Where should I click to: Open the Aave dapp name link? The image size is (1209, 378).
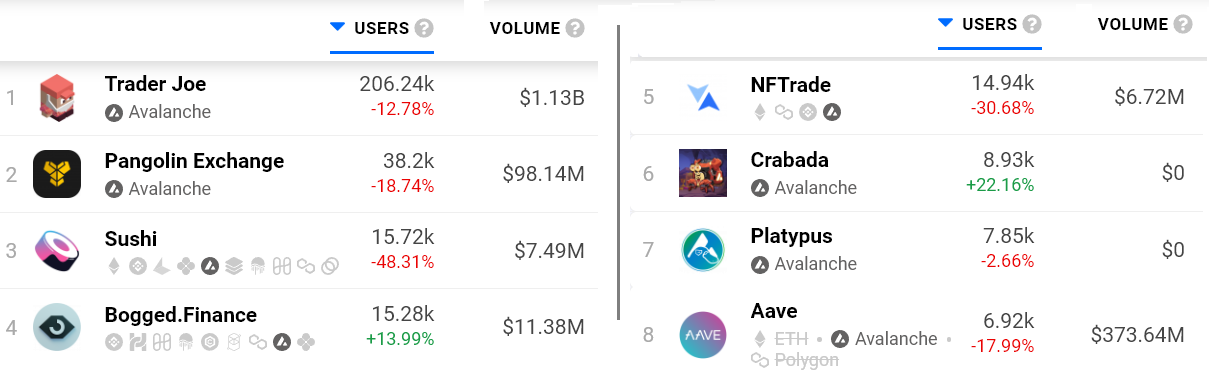tap(774, 311)
